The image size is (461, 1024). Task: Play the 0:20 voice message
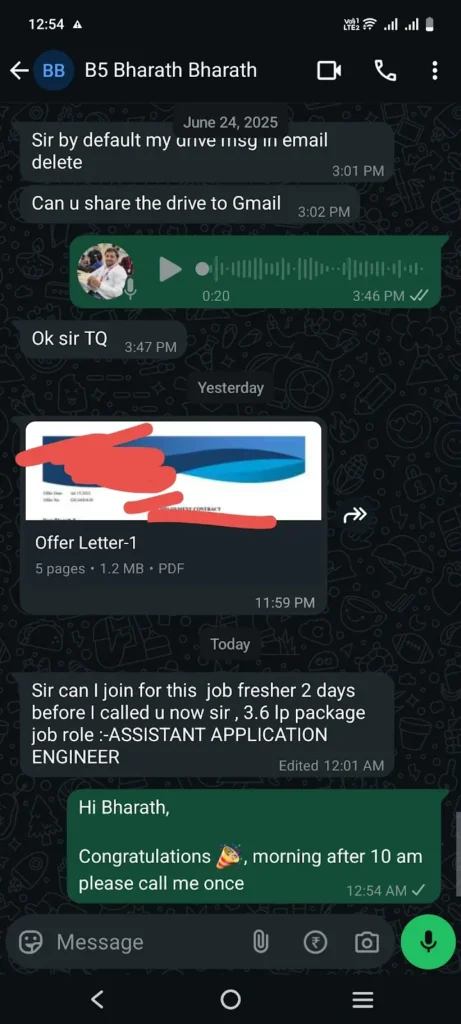coord(170,269)
